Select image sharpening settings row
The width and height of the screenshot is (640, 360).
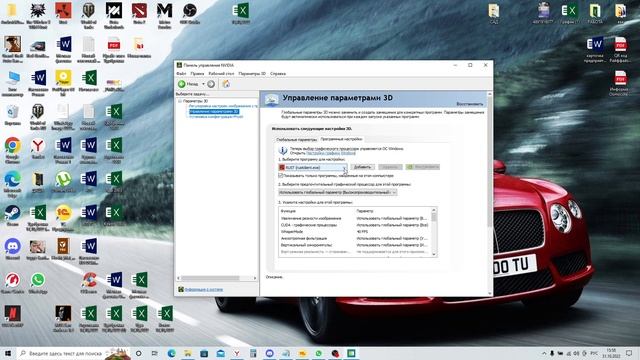[354, 218]
